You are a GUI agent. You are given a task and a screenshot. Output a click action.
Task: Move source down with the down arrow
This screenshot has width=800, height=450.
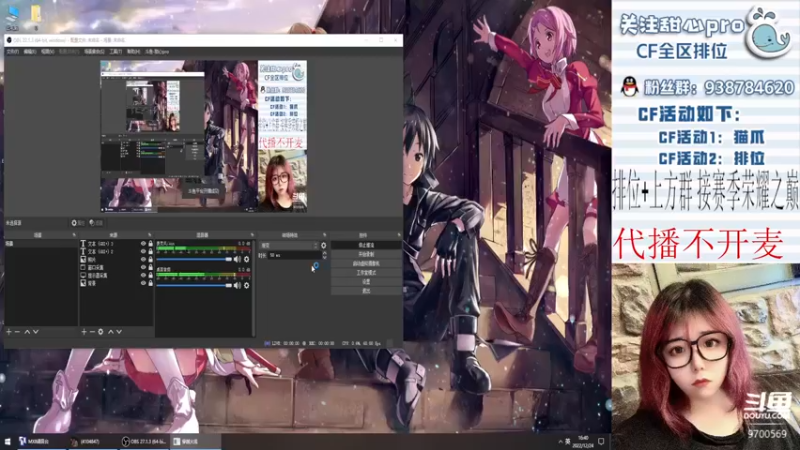(119, 332)
